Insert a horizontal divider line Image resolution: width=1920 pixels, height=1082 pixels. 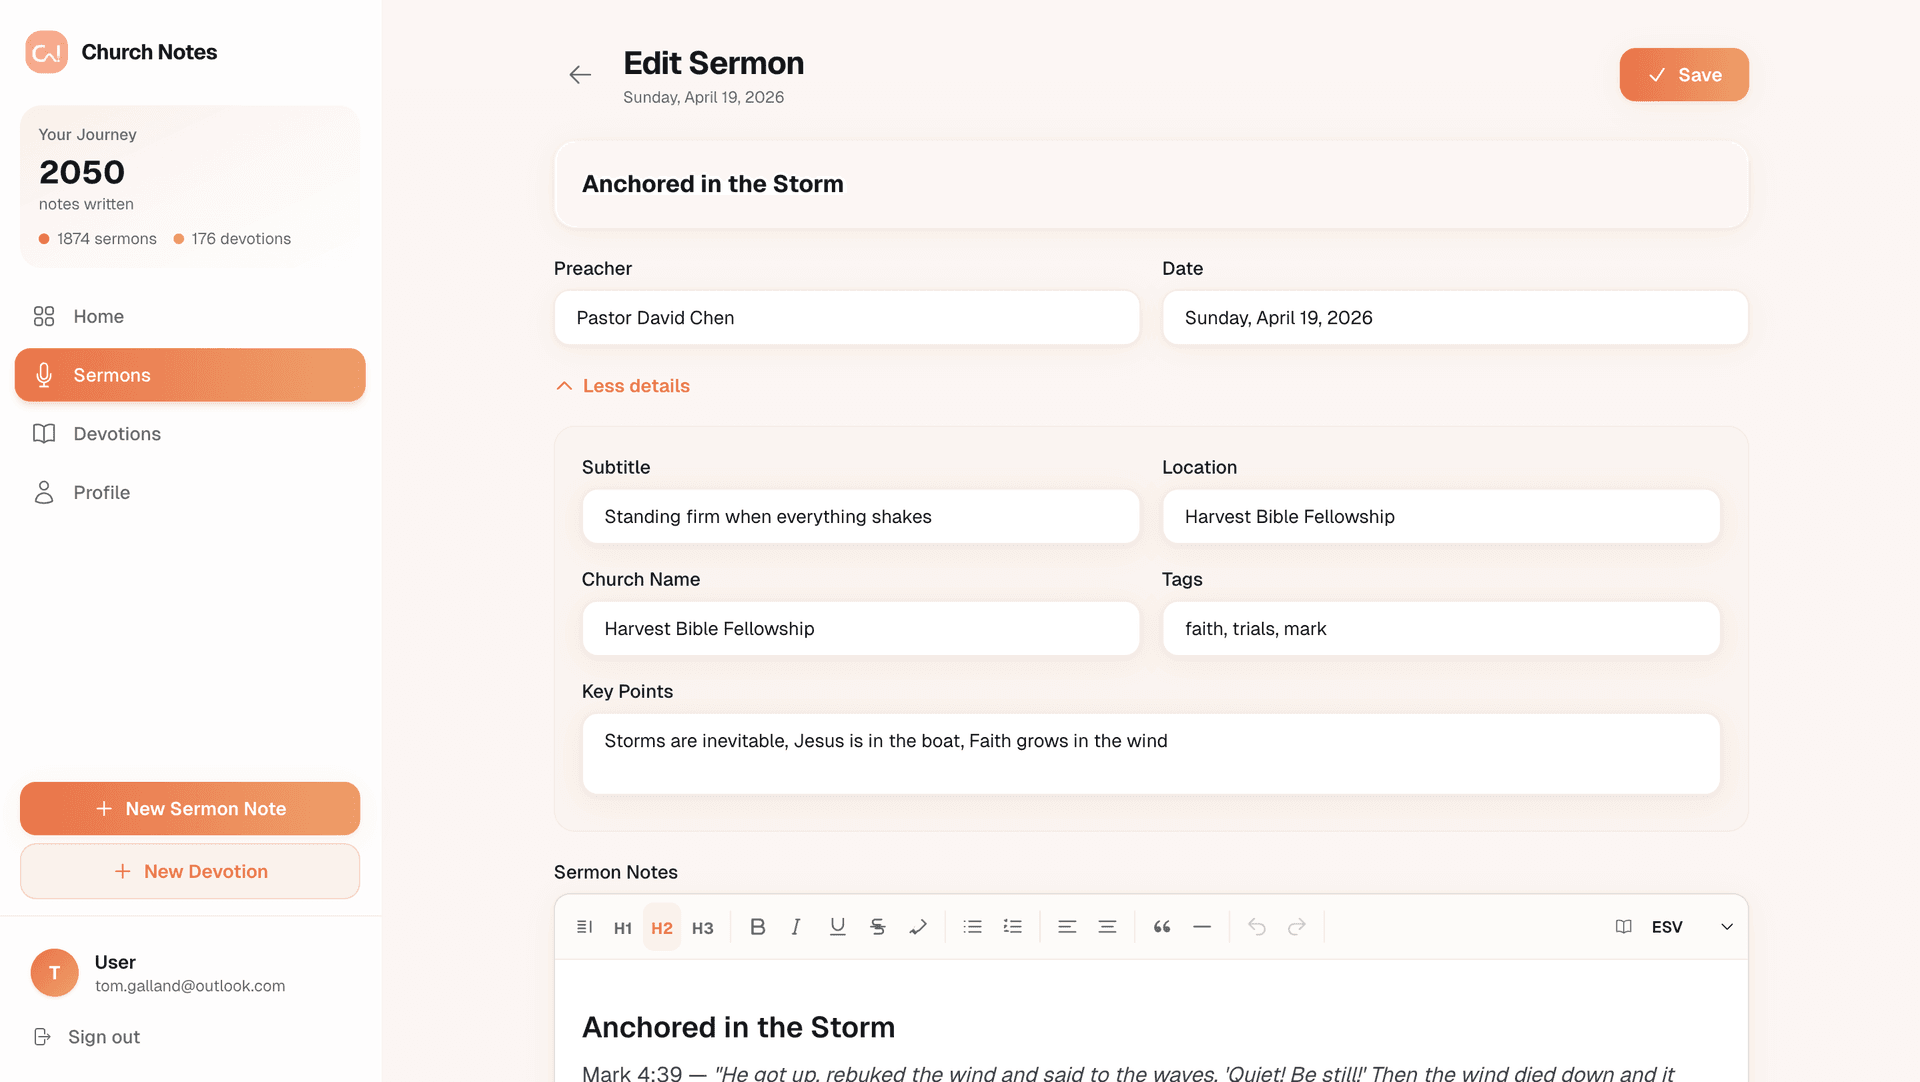pos(1202,927)
